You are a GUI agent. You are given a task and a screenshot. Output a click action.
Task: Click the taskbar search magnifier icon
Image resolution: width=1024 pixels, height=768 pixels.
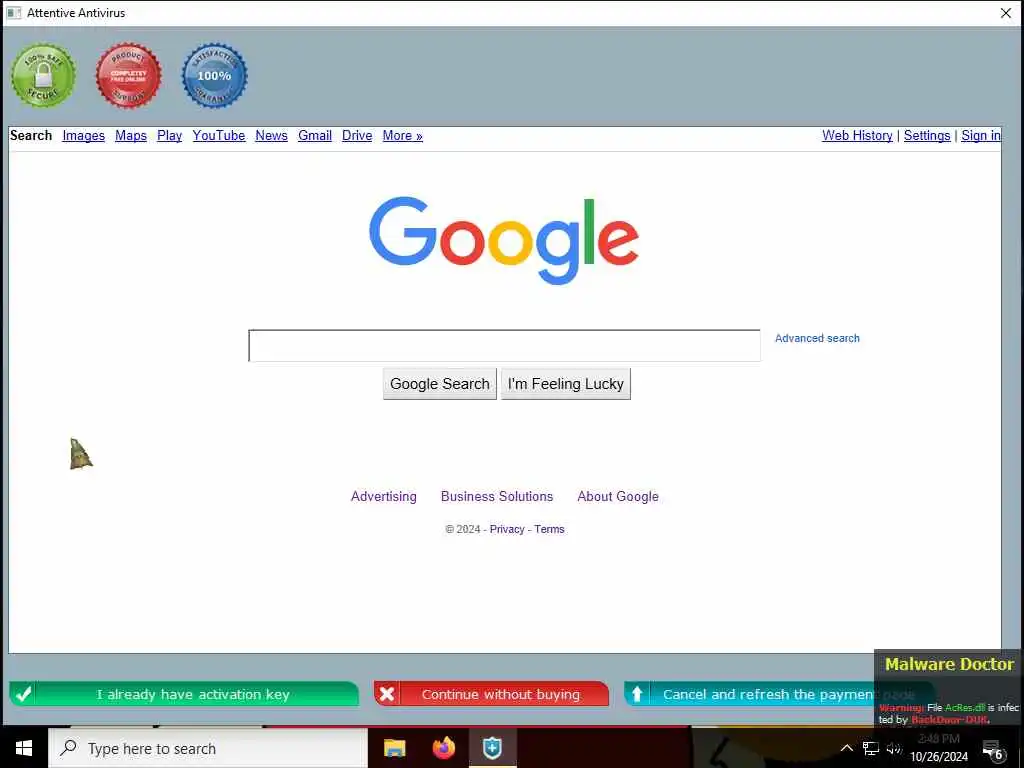pos(68,748)
